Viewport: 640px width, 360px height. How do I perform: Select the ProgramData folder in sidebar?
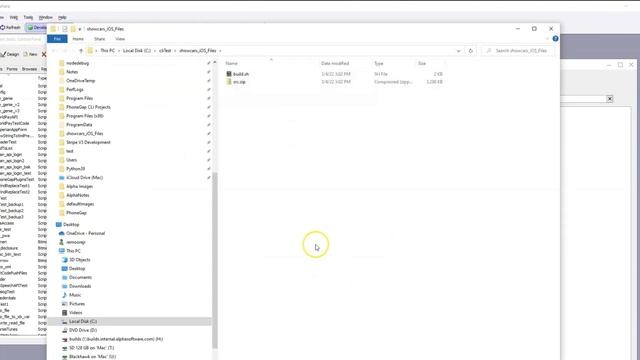pyautogui.click(x=79, y=125)
